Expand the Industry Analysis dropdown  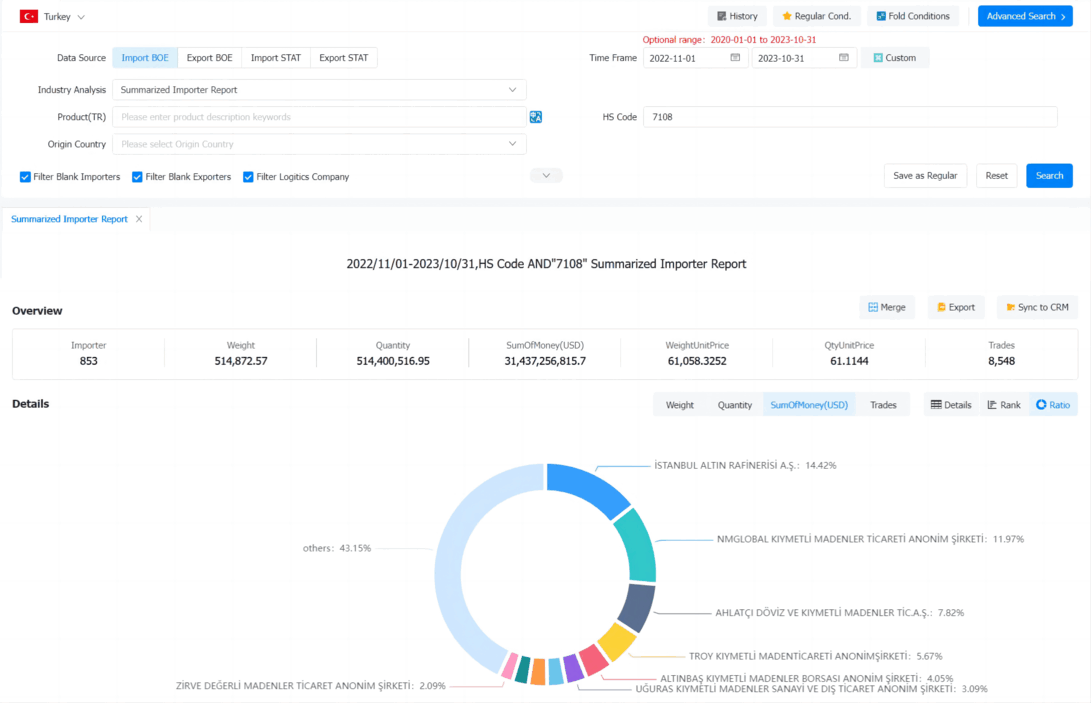click(319, 90)
